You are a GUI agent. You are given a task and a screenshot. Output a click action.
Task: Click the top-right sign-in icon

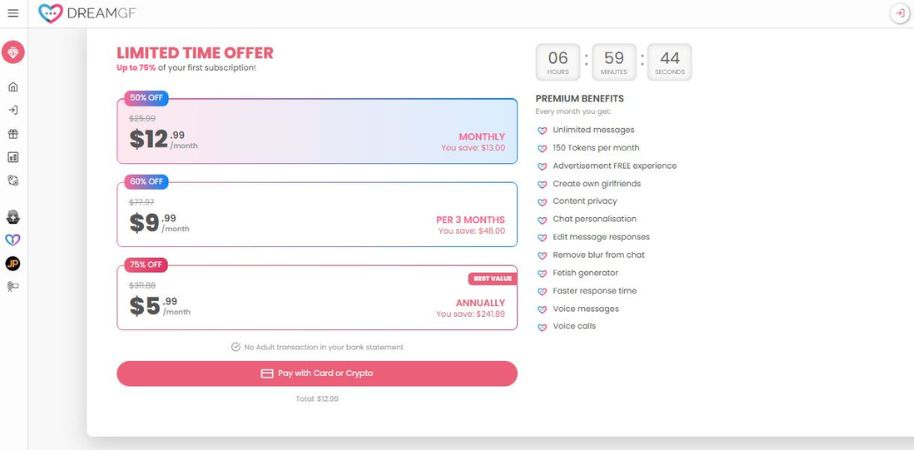pos(899,14)
